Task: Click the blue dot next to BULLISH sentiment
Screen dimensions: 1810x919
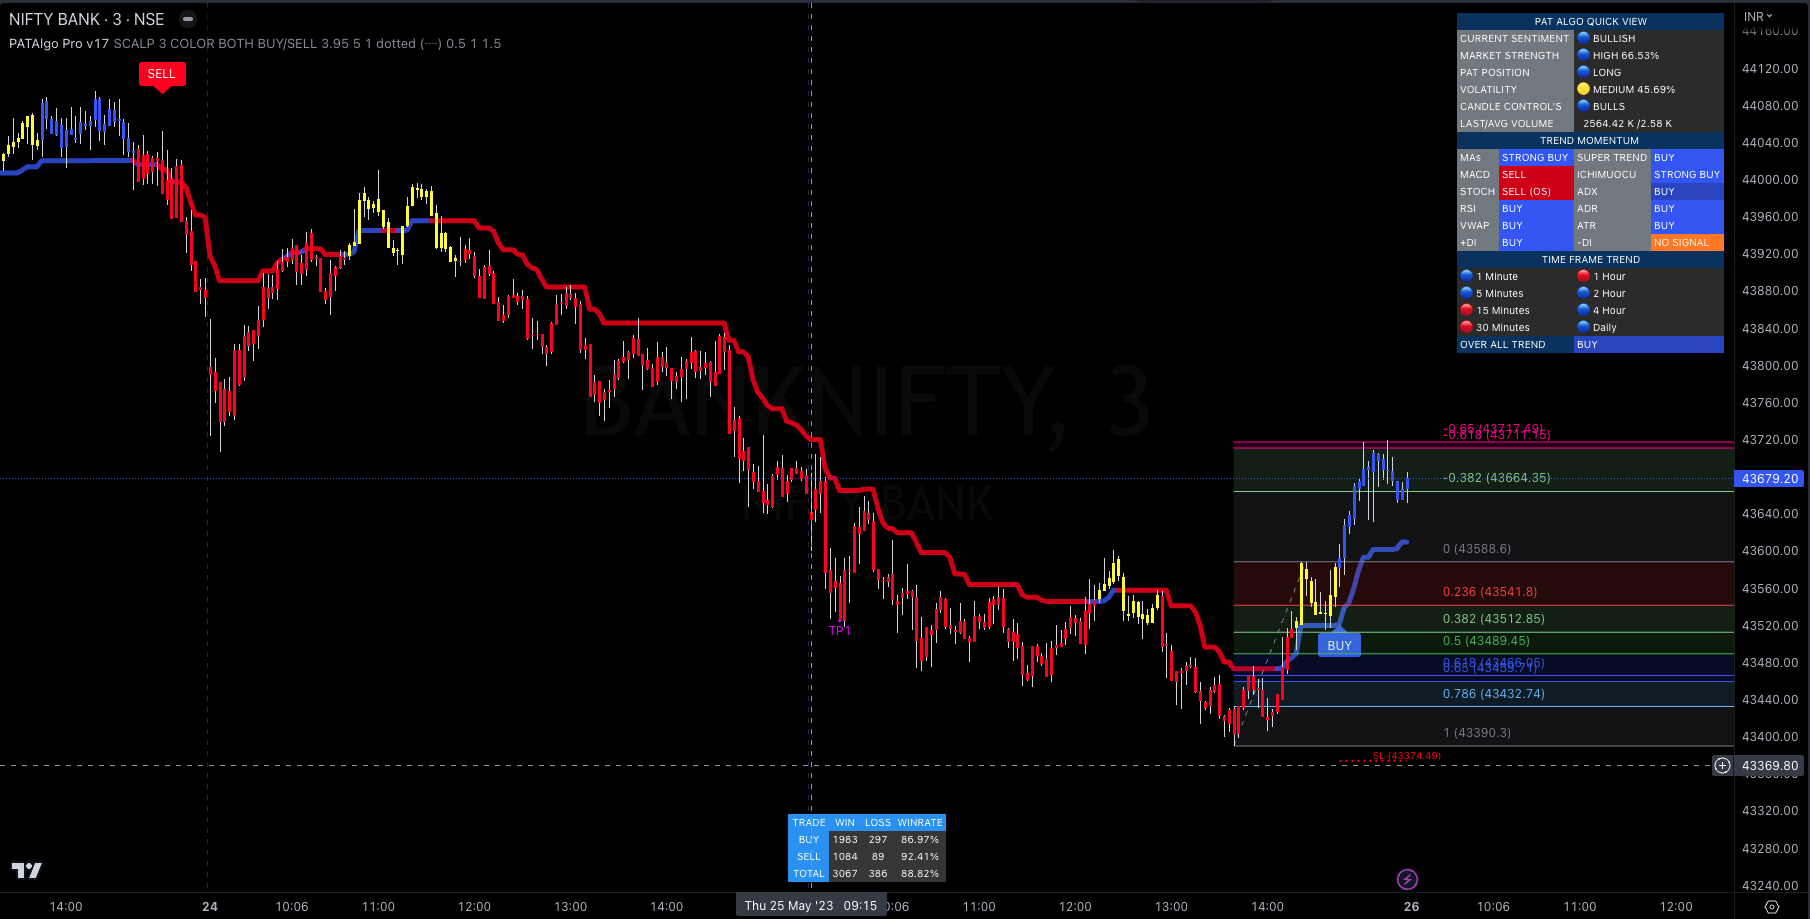Action: 1583,38
